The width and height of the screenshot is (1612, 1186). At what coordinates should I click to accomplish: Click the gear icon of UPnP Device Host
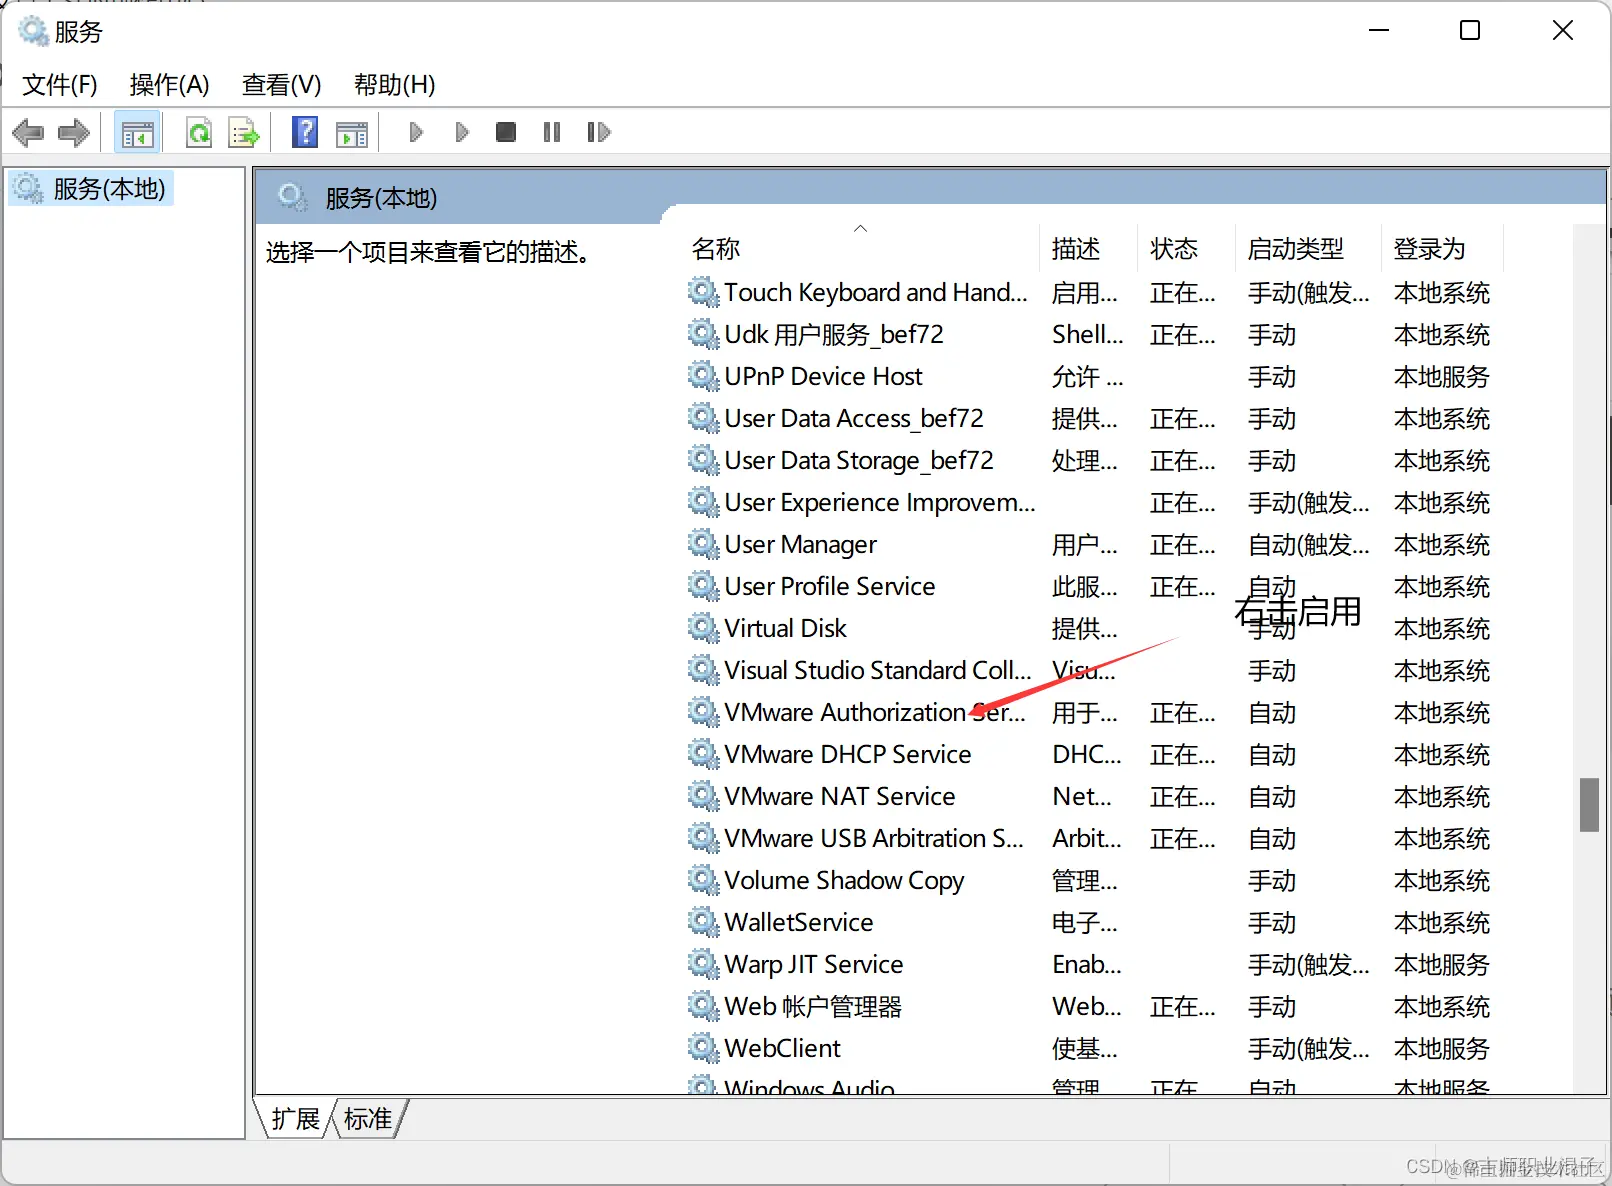703,376
